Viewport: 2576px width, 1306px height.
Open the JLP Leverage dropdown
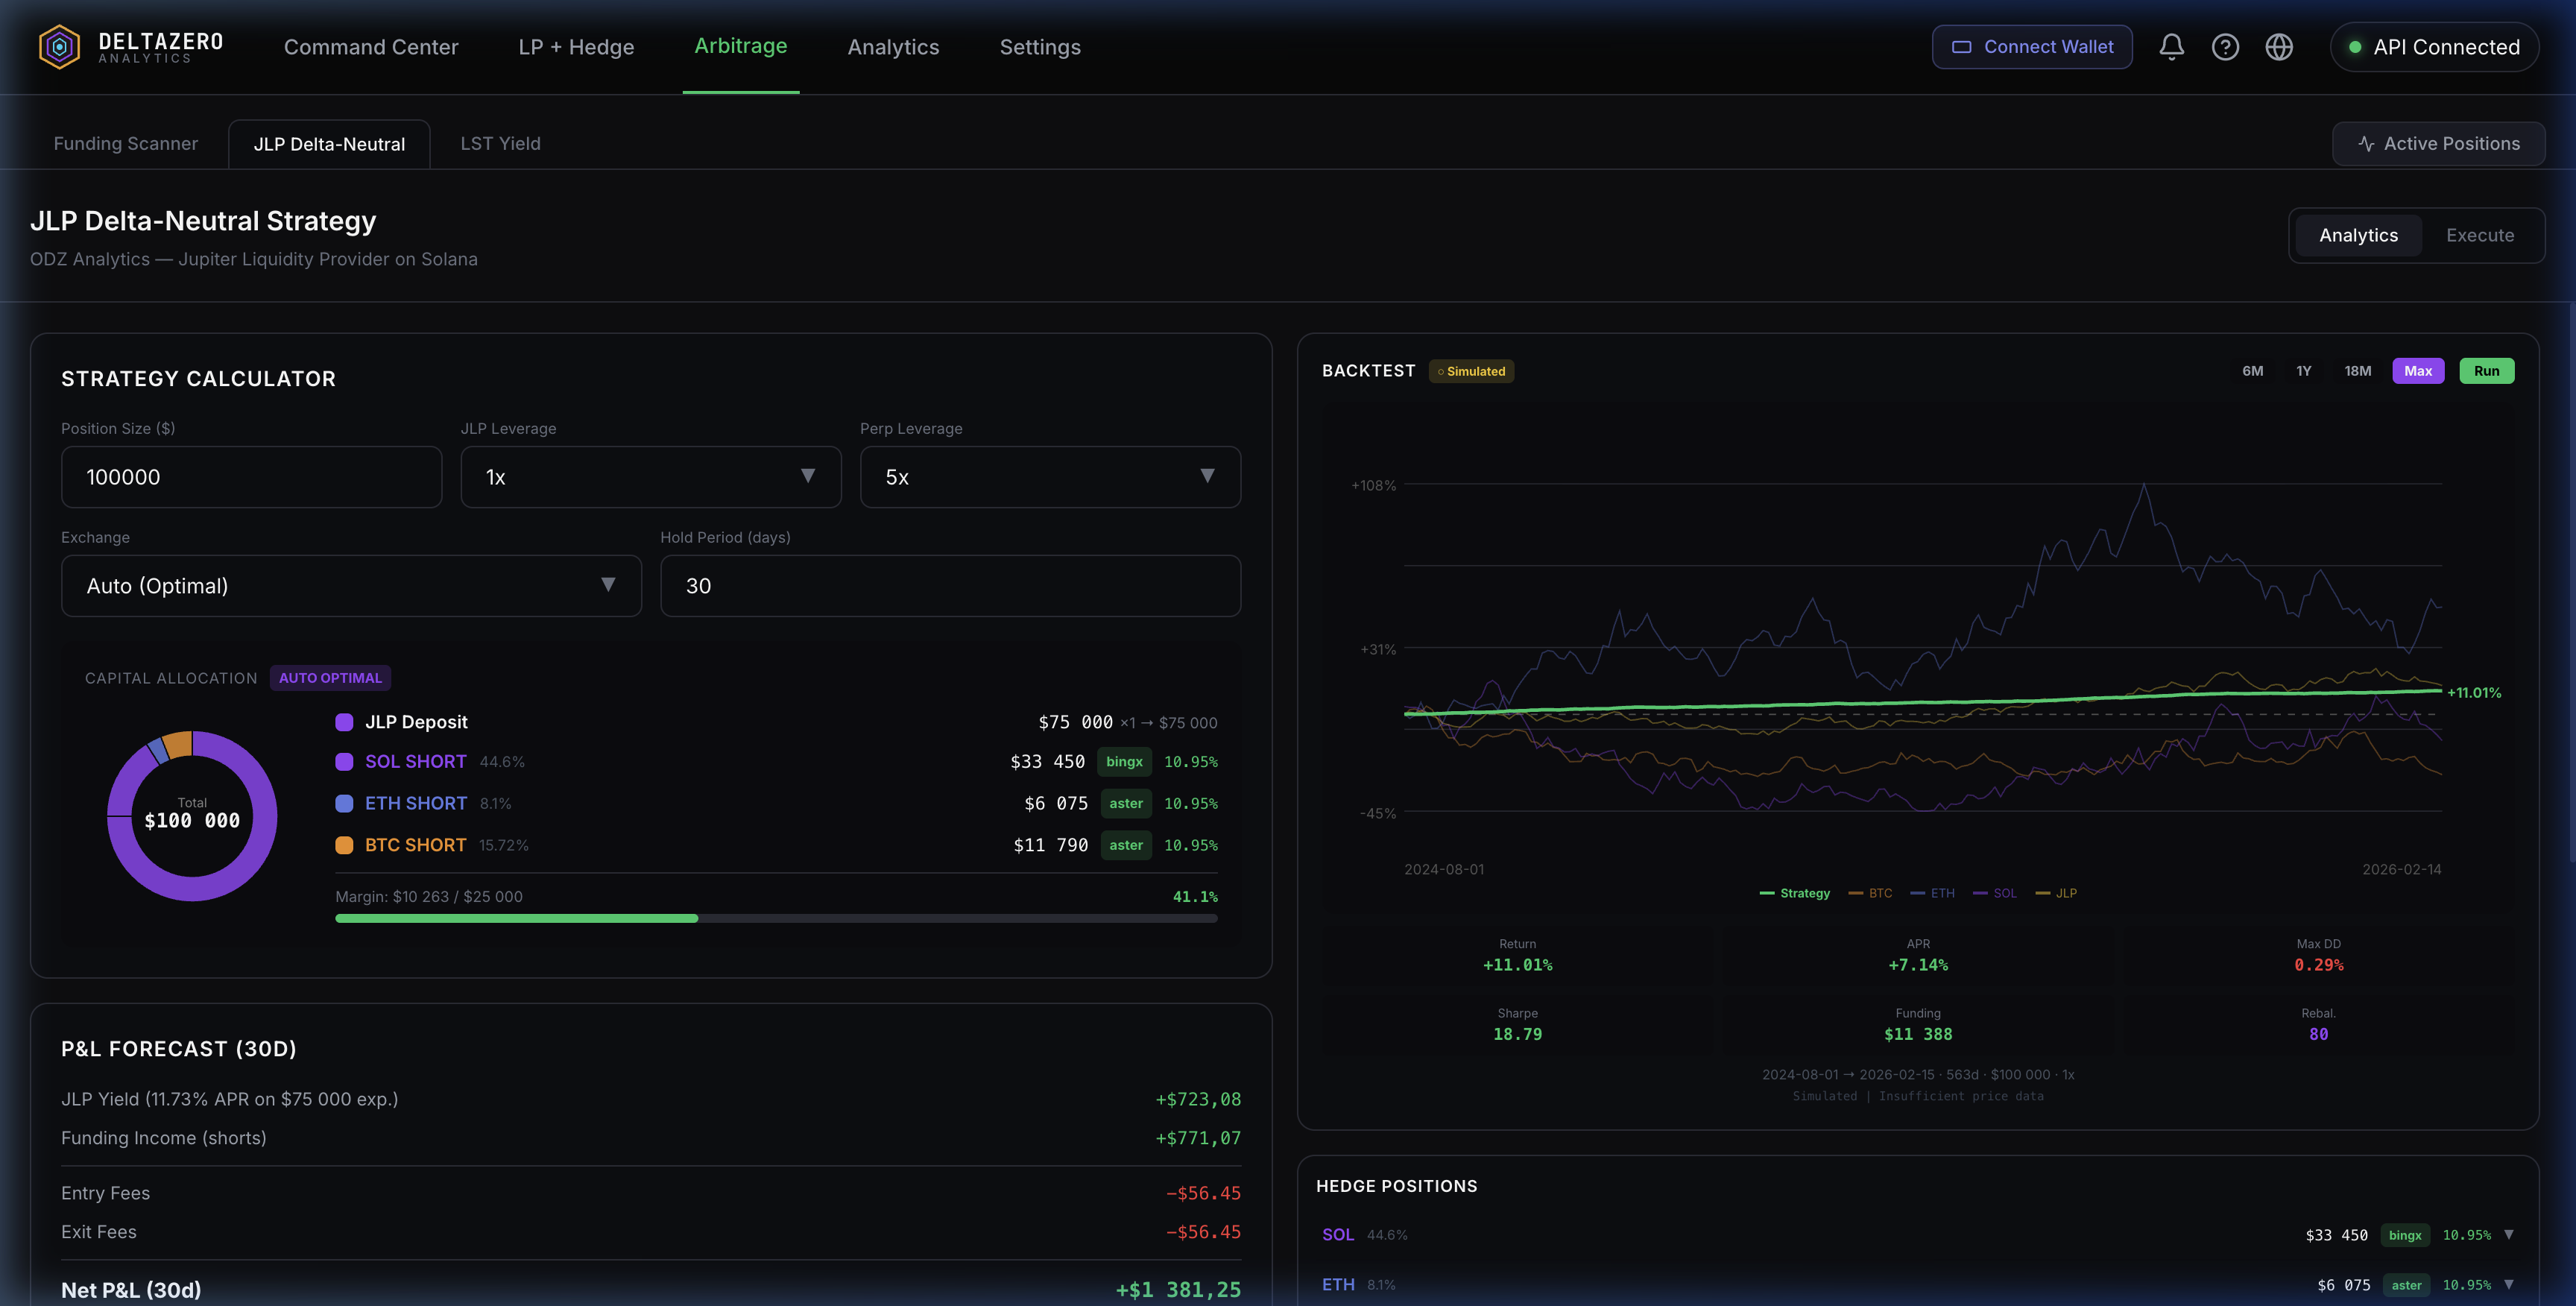[651, 477]
